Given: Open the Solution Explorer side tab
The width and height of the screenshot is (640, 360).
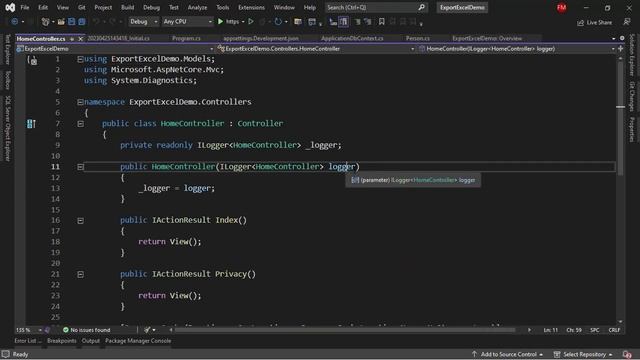Looking at the screenshot, I should click(x=631, y=55).
